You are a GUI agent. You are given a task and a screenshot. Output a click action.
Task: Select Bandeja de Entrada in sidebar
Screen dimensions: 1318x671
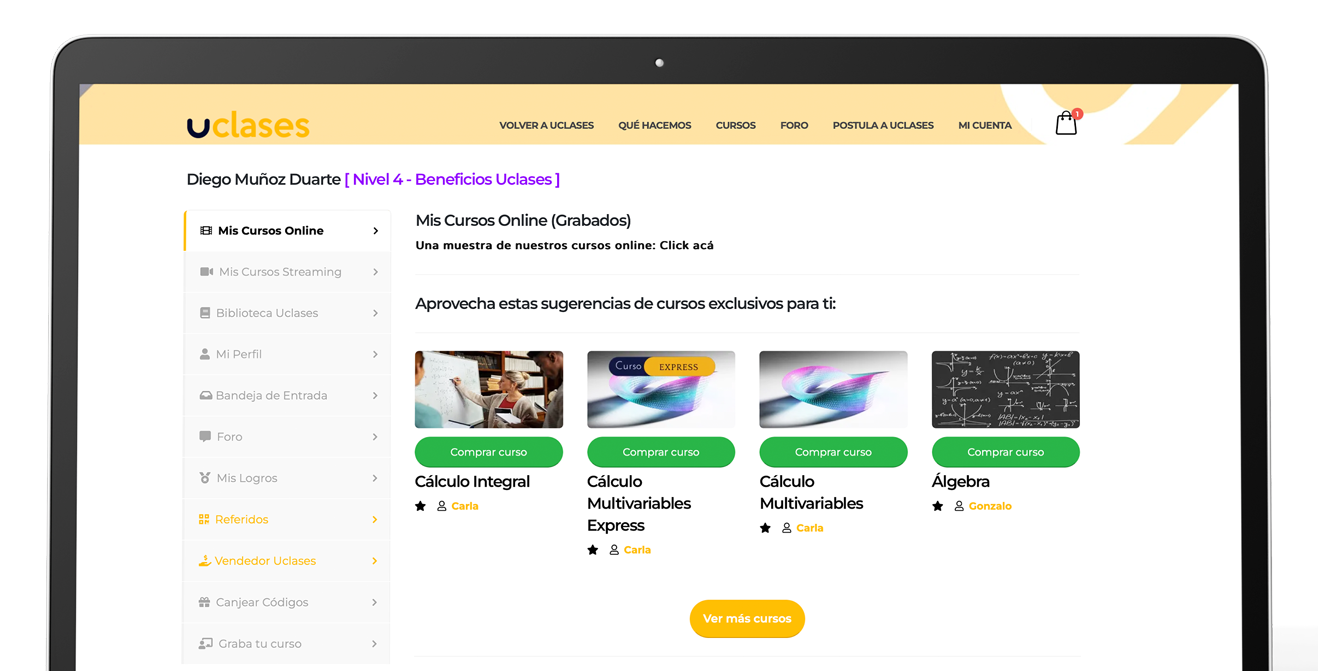288,396
